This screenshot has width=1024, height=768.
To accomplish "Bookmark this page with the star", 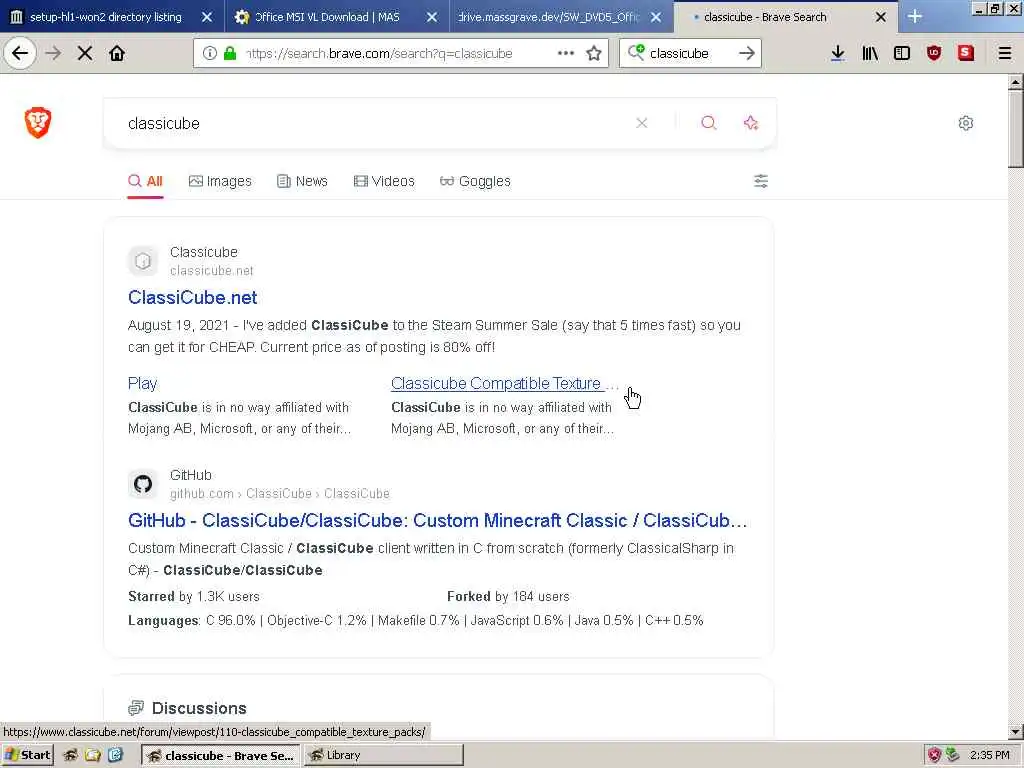I will pyautogui.click(x=594, y=53).
